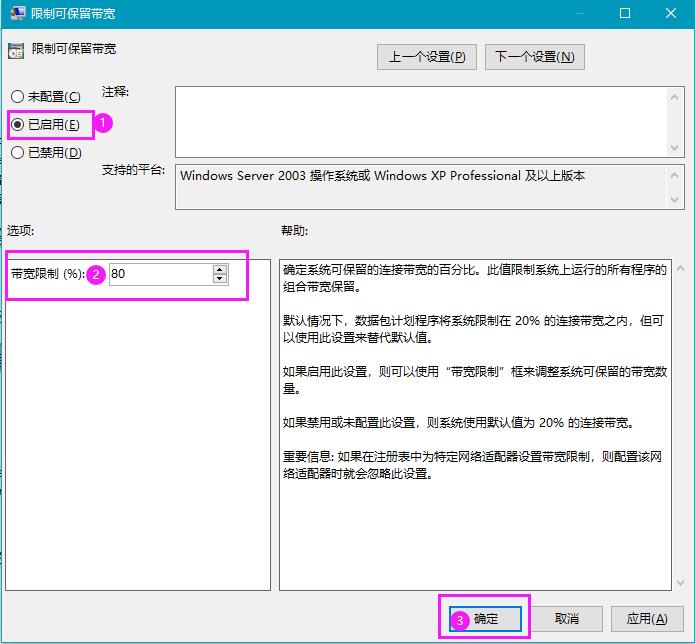This screenshot has width=695, height=644.
Task: Click the 注释: label
Action: point(115,92)
